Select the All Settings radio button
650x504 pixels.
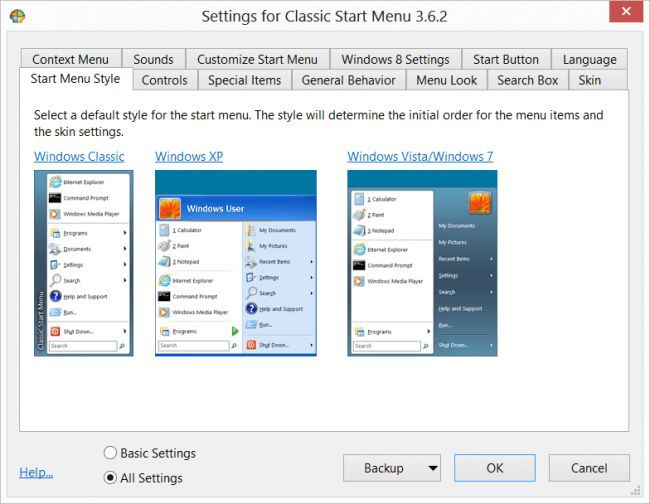pos(110,477)
